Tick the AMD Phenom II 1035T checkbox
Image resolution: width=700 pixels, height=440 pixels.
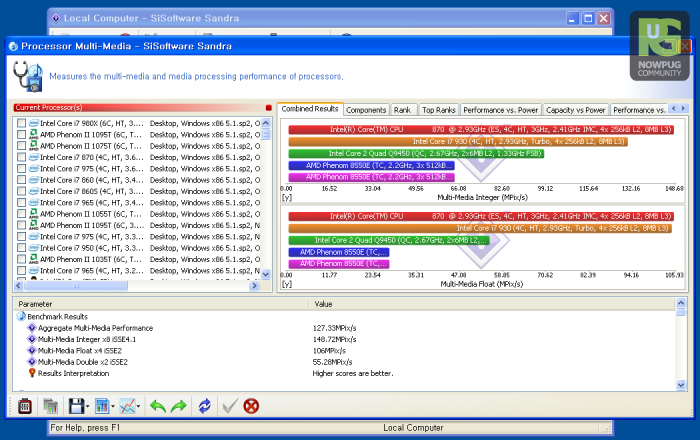coord(21,259)
